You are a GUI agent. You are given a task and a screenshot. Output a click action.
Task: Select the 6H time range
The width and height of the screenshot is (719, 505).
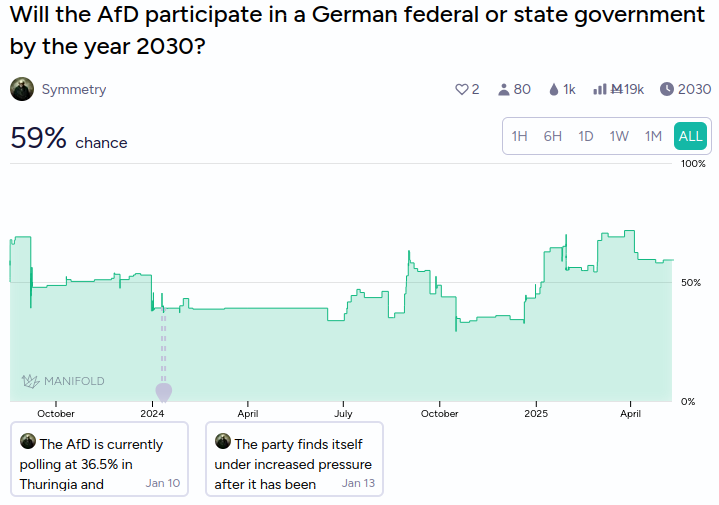pos(553,136)
